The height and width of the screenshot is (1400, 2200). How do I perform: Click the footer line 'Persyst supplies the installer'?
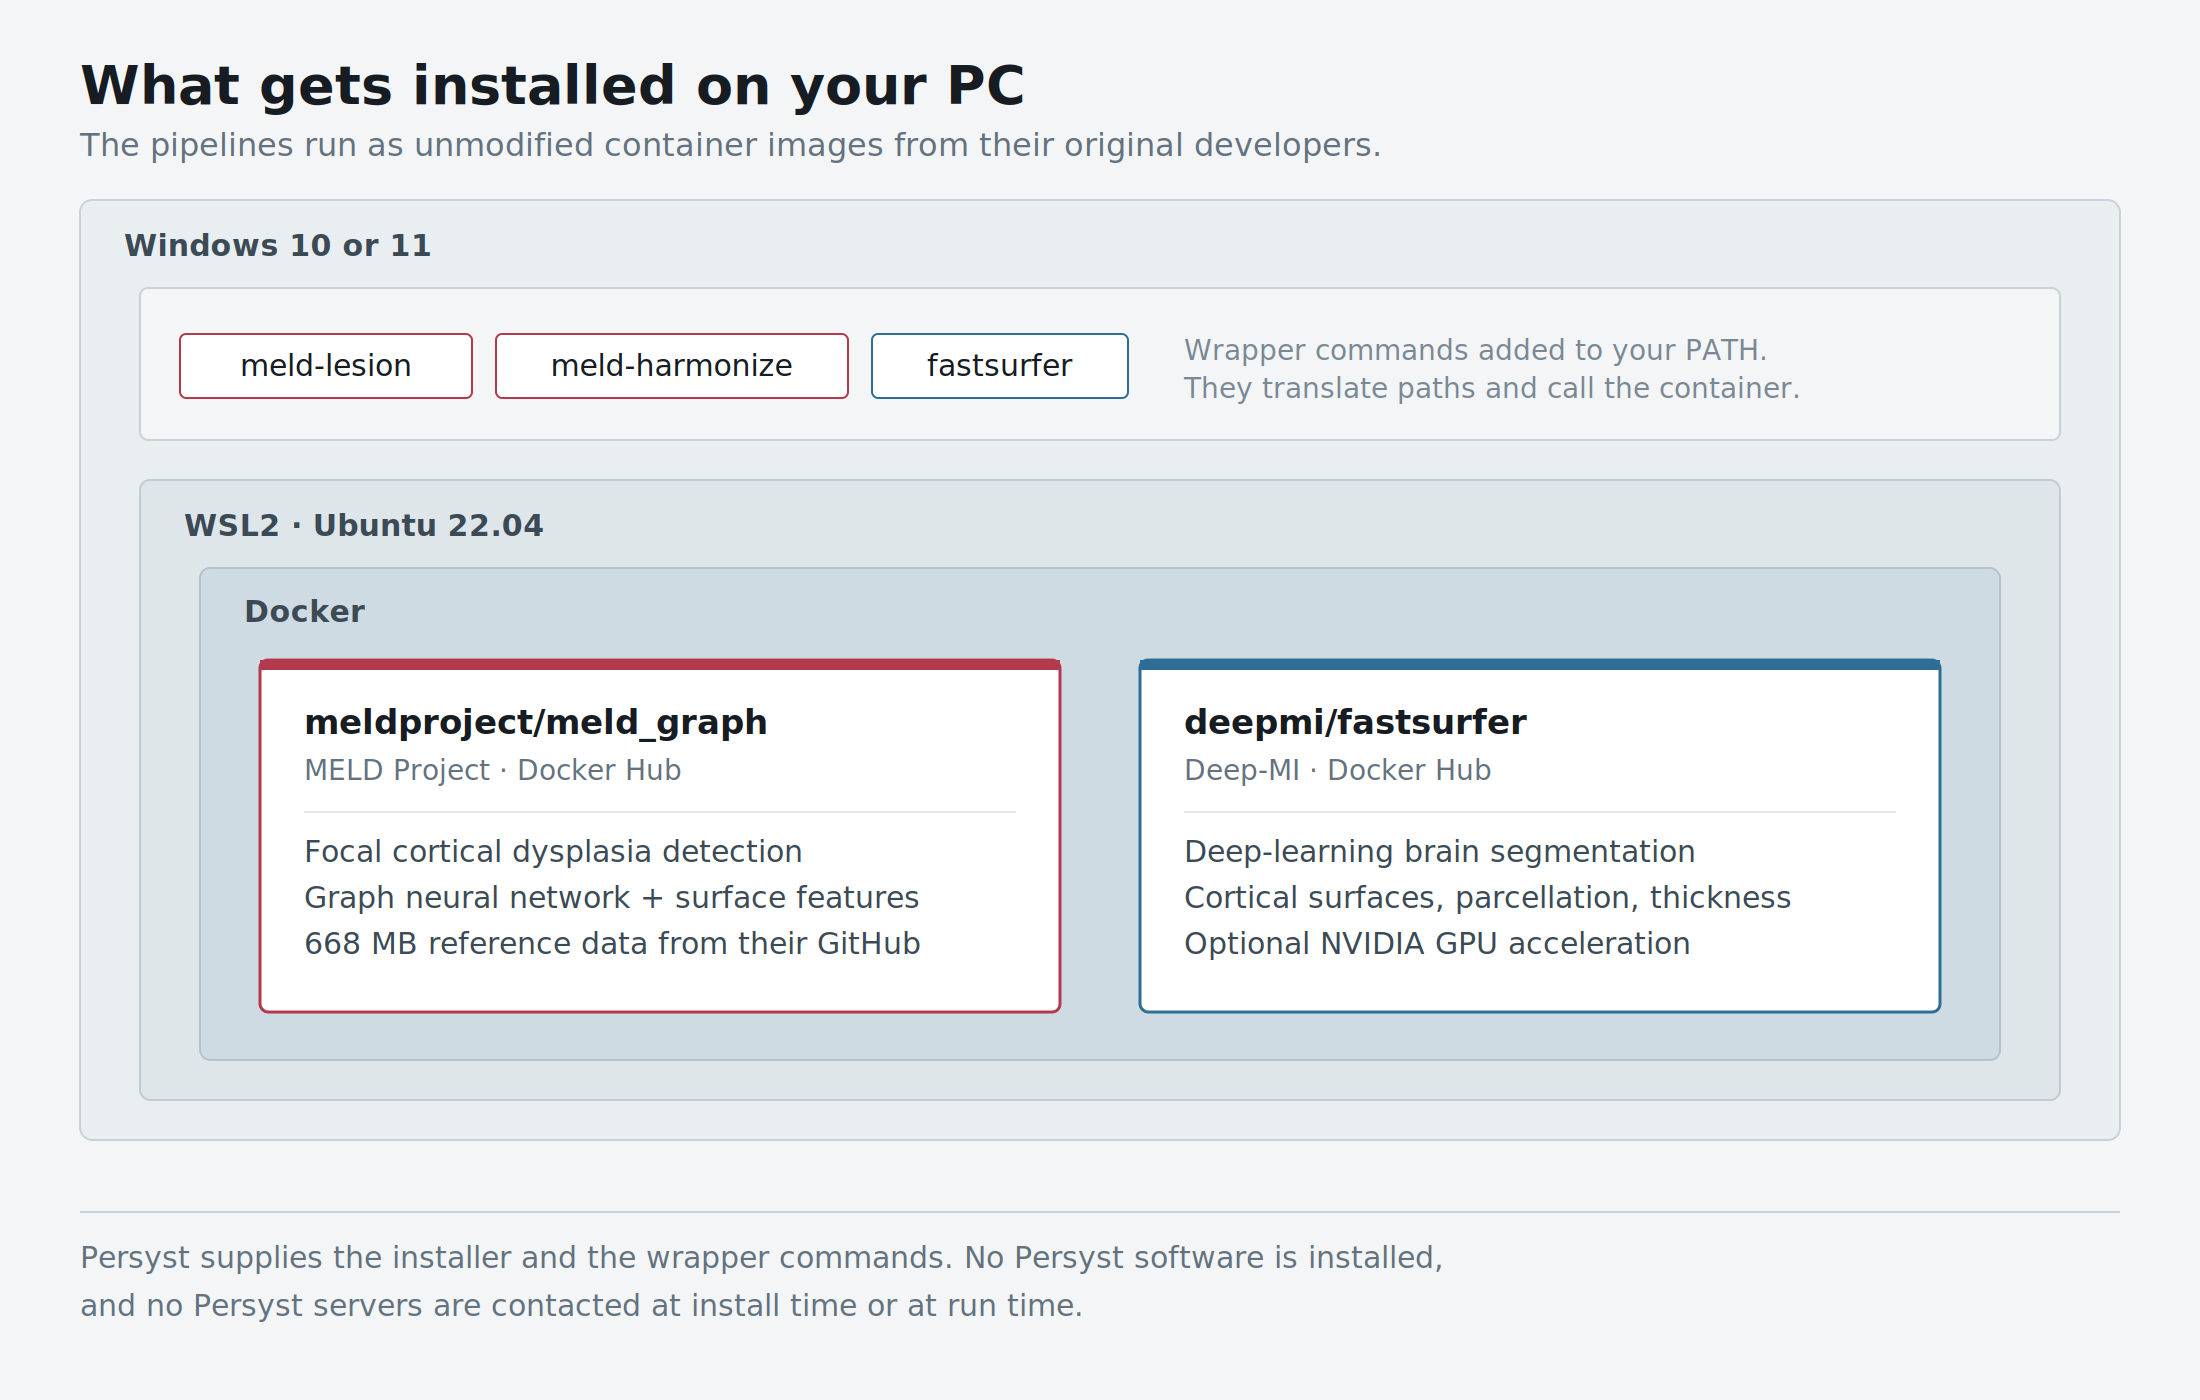coord(762,1257)
